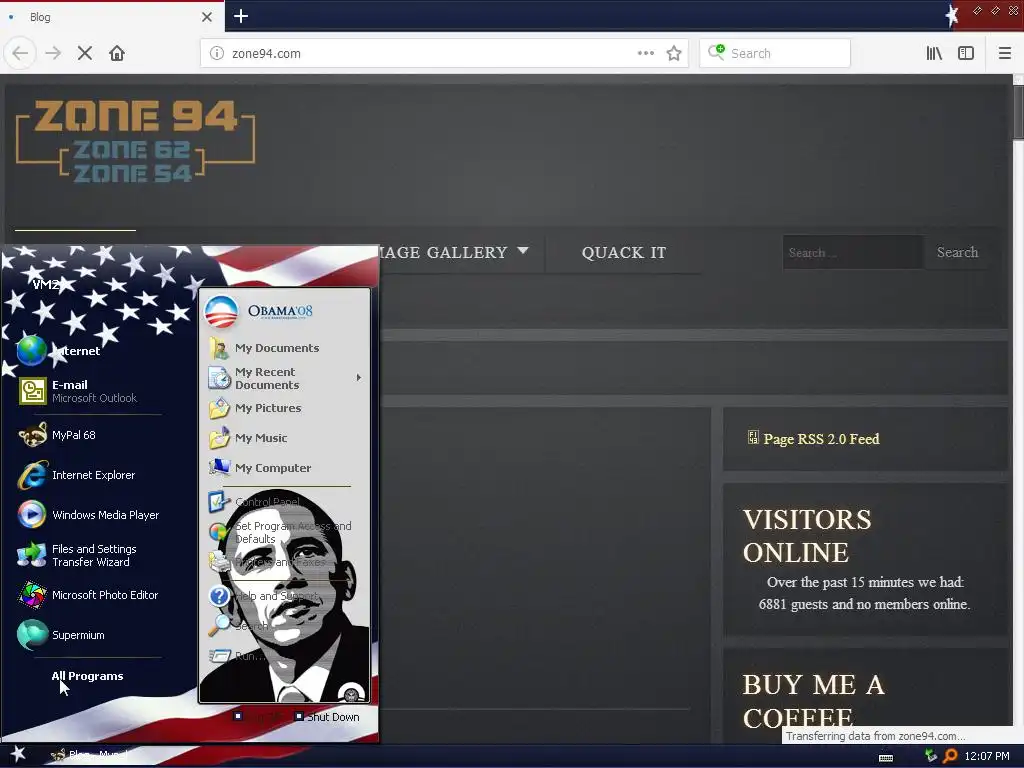This screenshot has height=768, width=1024.
Task: Click the VISITORS ONLINE heading
Action: [807, 536]
